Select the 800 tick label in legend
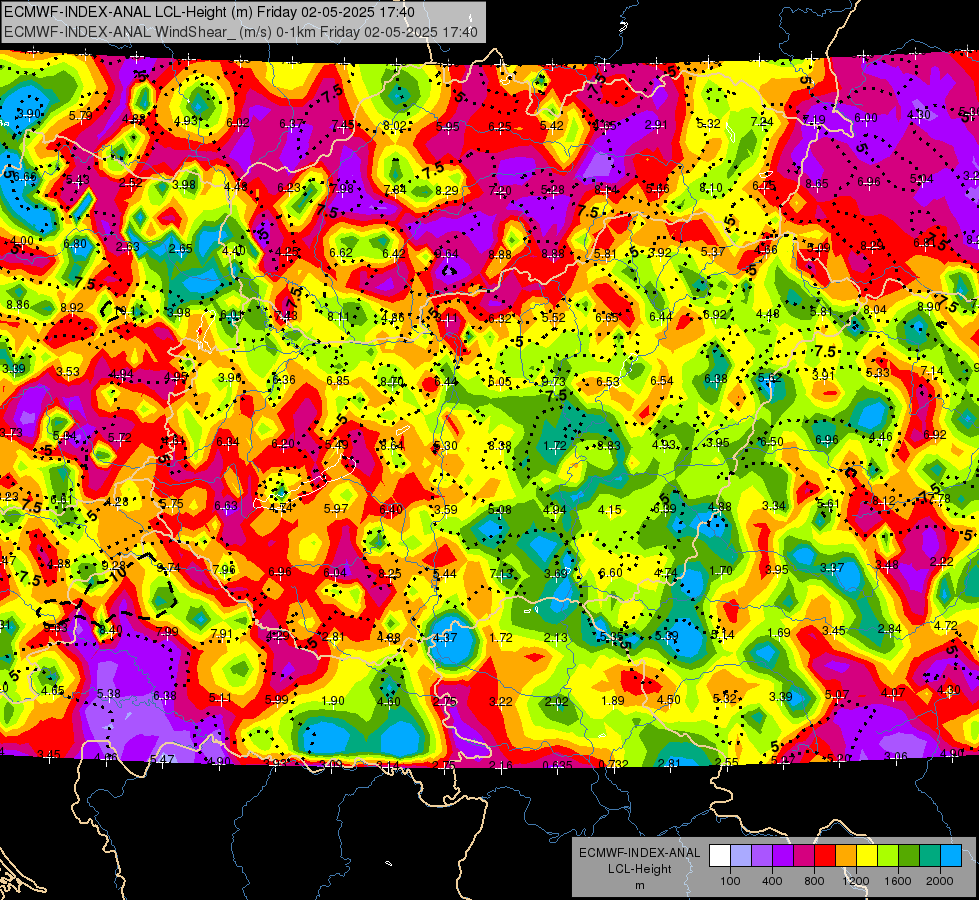Viewport: 979px width, 900px height. [814, 881]
